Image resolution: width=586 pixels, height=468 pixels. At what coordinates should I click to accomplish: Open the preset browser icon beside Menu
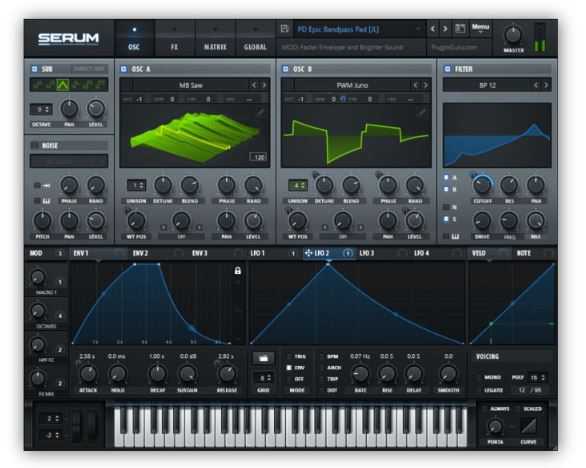coord(460,29)
